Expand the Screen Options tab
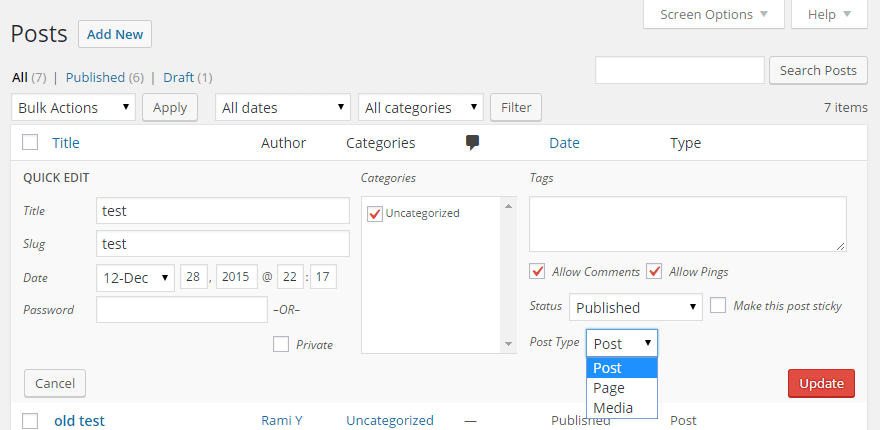880x430 pixels. coord(713,14)
